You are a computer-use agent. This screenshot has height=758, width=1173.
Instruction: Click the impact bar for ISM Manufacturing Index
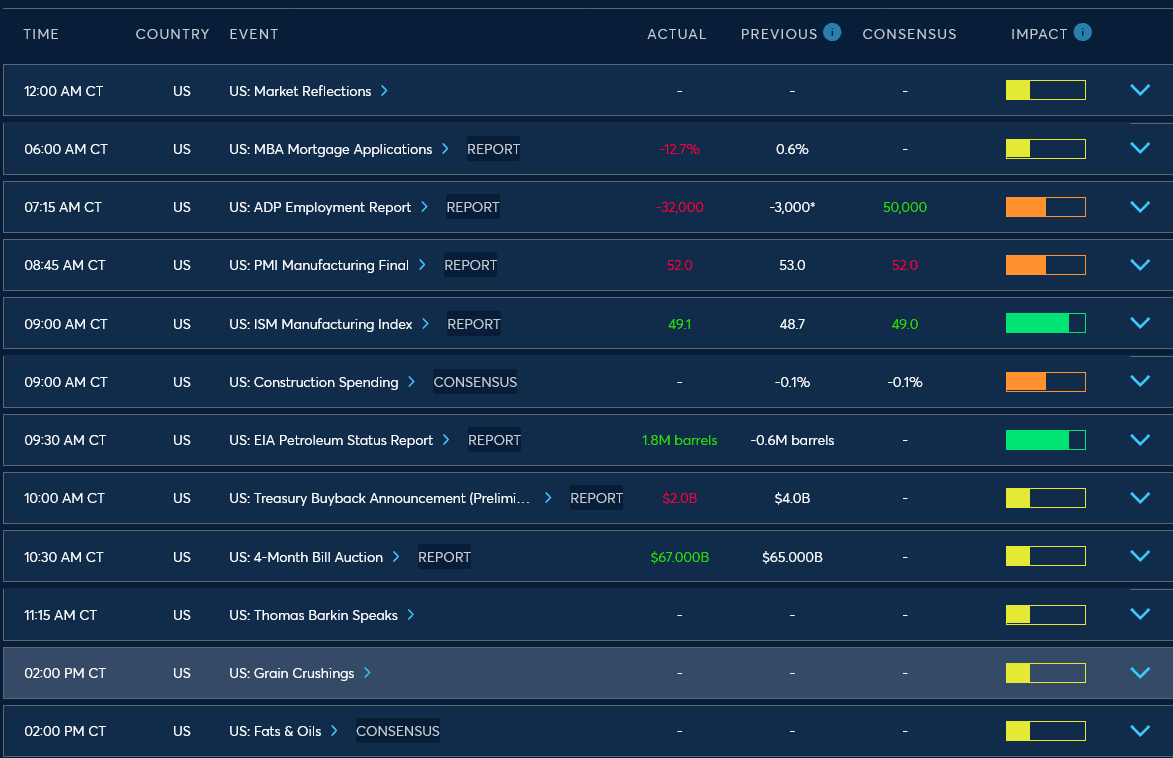pos(1044,323)
